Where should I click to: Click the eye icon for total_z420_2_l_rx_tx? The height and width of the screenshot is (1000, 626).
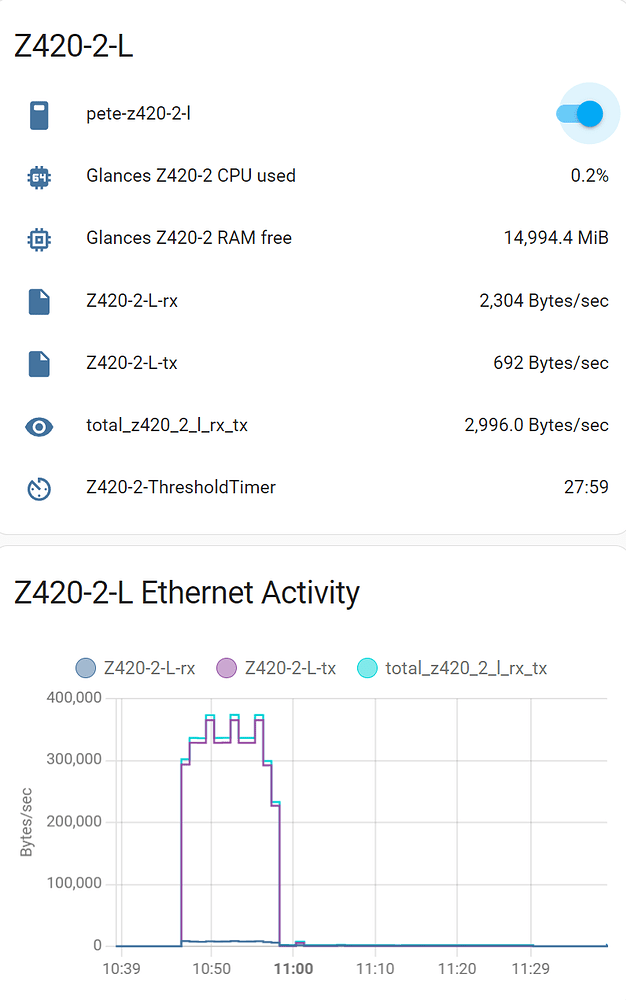click(39, 427)
